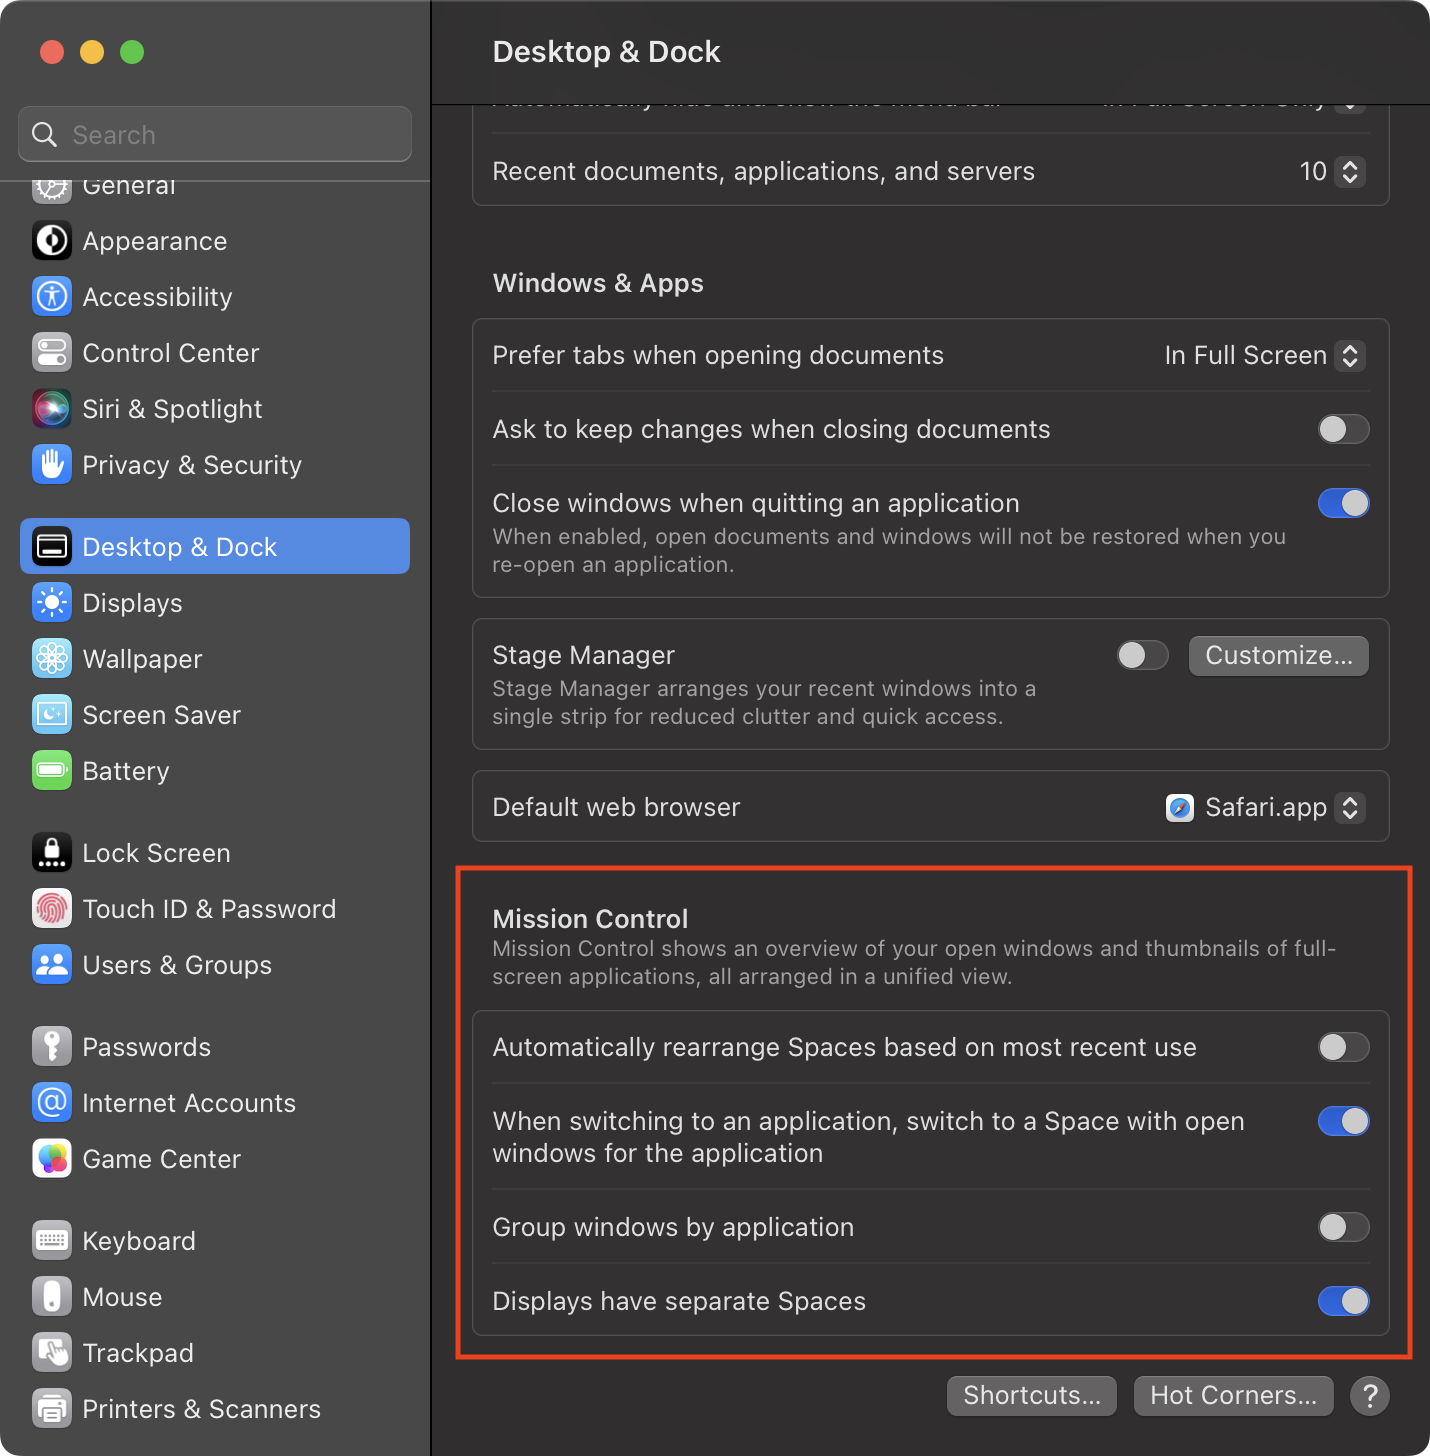This screenshot has height=1456, width=1430.
Task: Enable Stage Manager toggle
Action: click(x=1143, y=655)
